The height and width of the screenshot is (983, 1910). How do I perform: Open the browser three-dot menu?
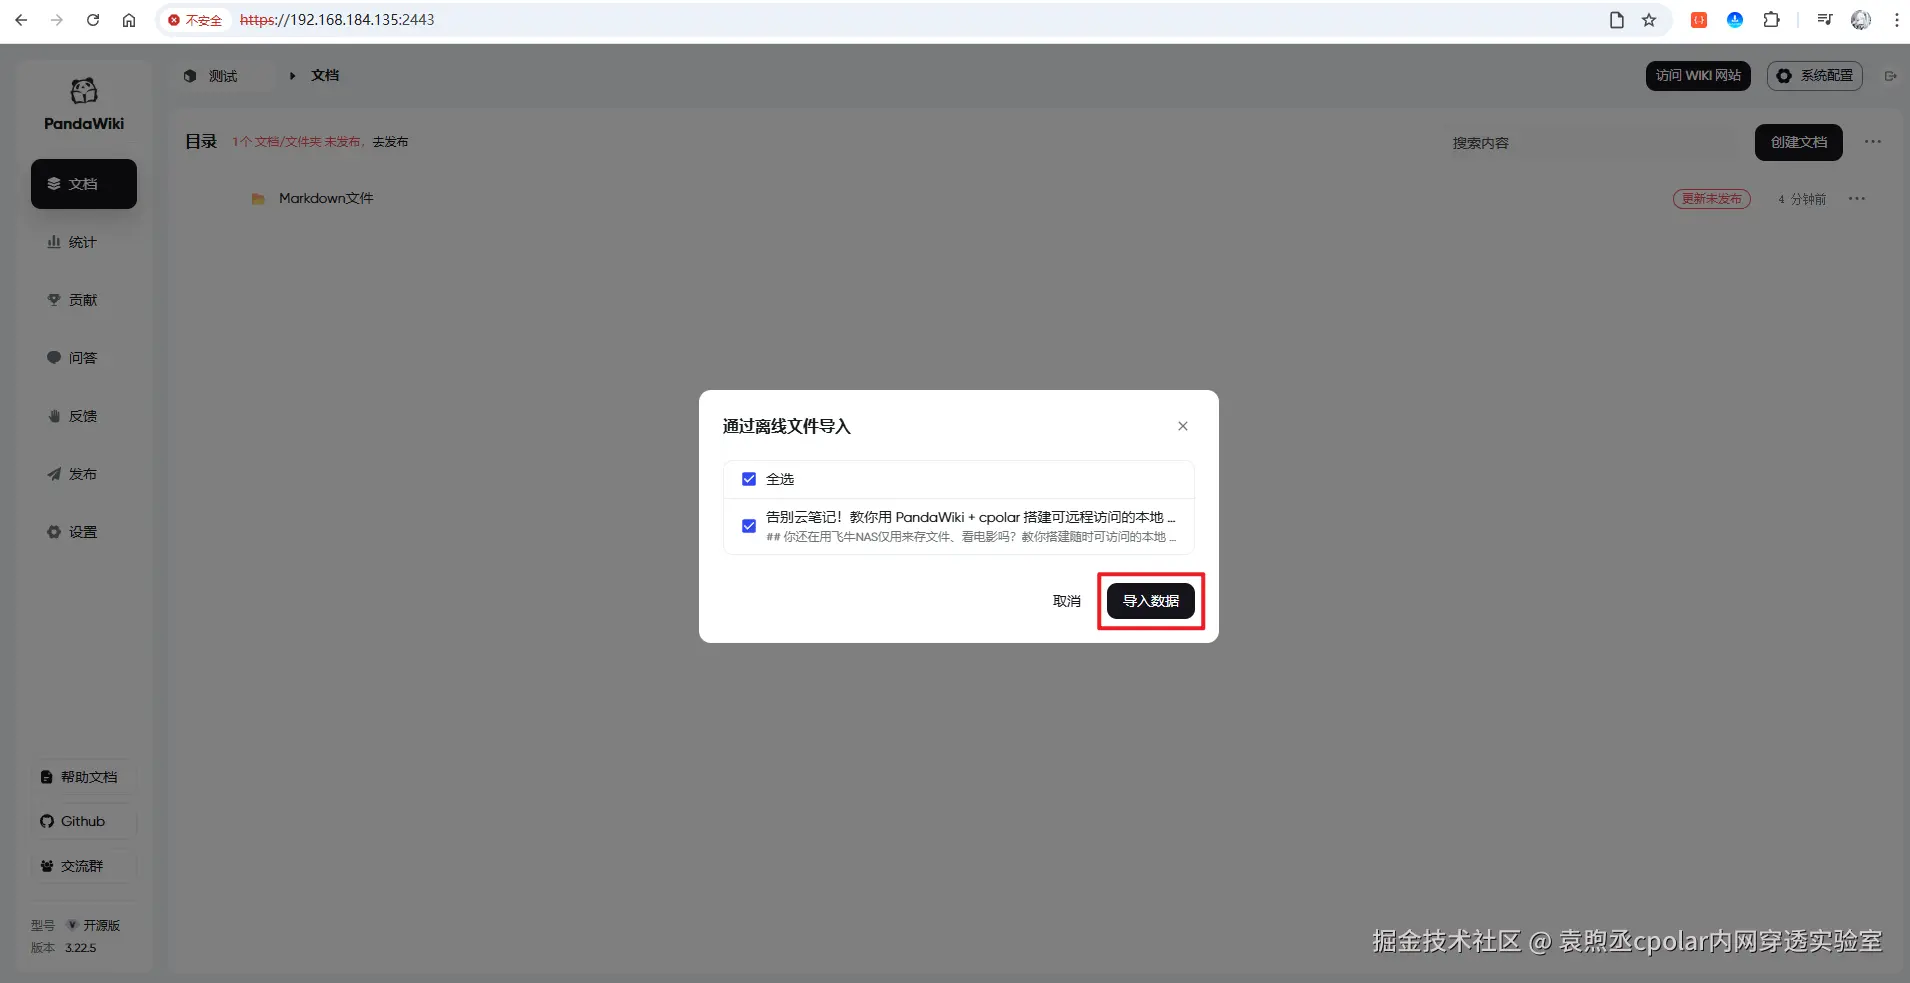1896,20
